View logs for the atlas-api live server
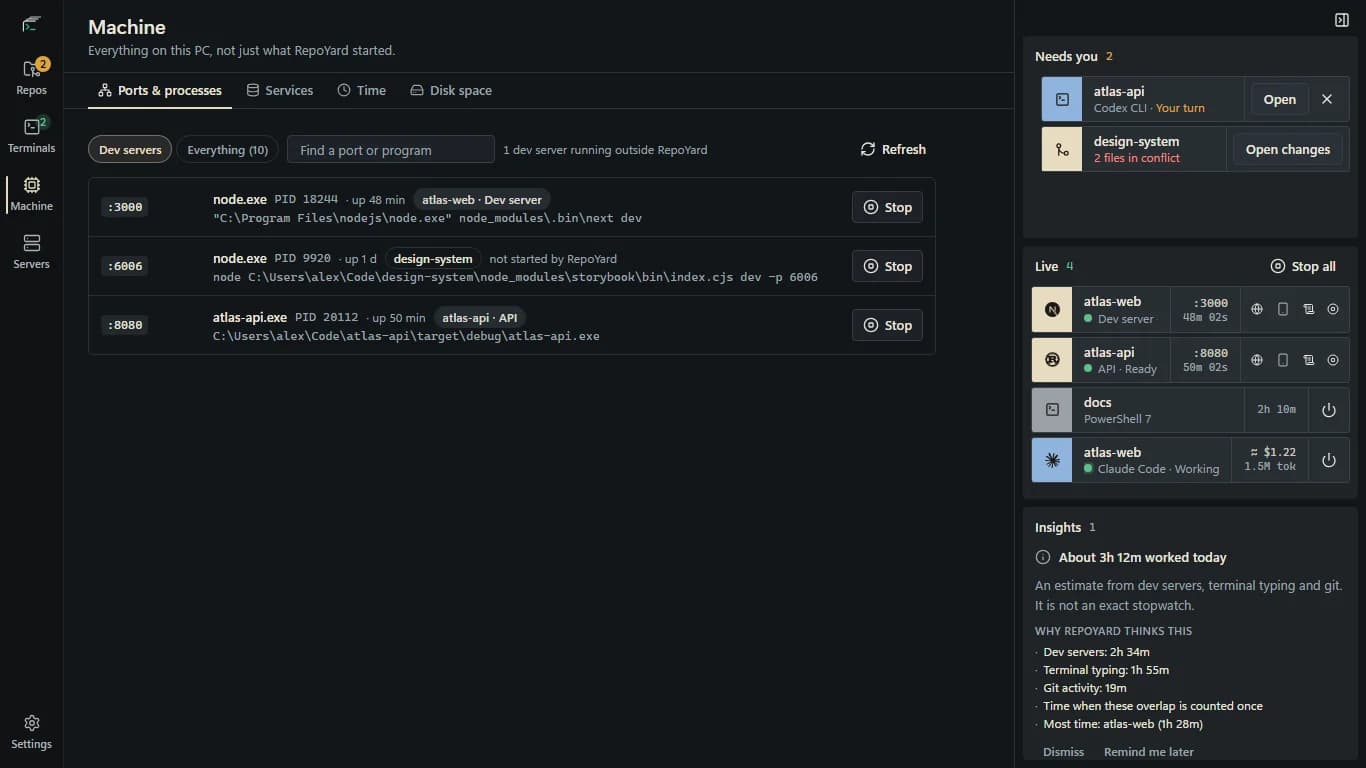The width and height of the screenshot is (1366, 768). 1308,360
